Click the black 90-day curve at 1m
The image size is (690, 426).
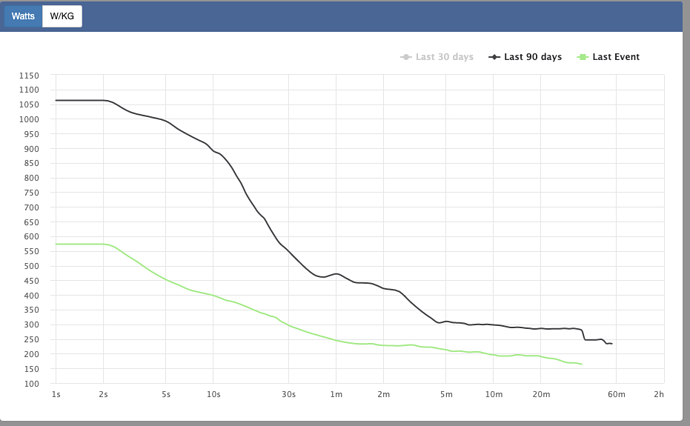click(337, 274)
